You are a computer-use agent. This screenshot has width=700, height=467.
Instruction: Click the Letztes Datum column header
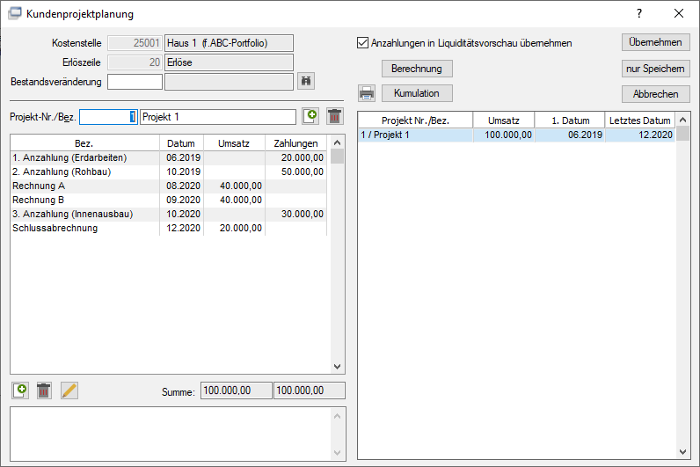coord(640,121)
